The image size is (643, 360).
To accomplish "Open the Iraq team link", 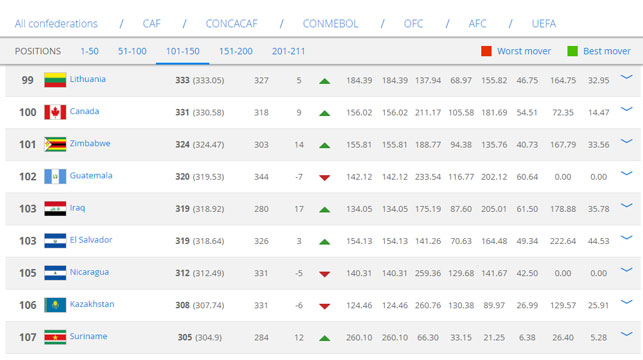I will click(x=77, y=207).
